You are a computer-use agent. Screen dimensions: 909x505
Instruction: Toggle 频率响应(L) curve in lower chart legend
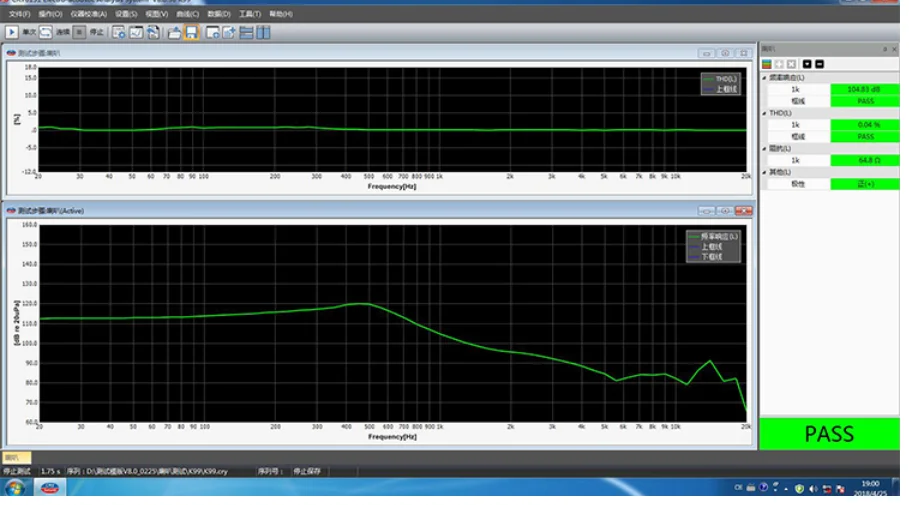tap(713, 237)
